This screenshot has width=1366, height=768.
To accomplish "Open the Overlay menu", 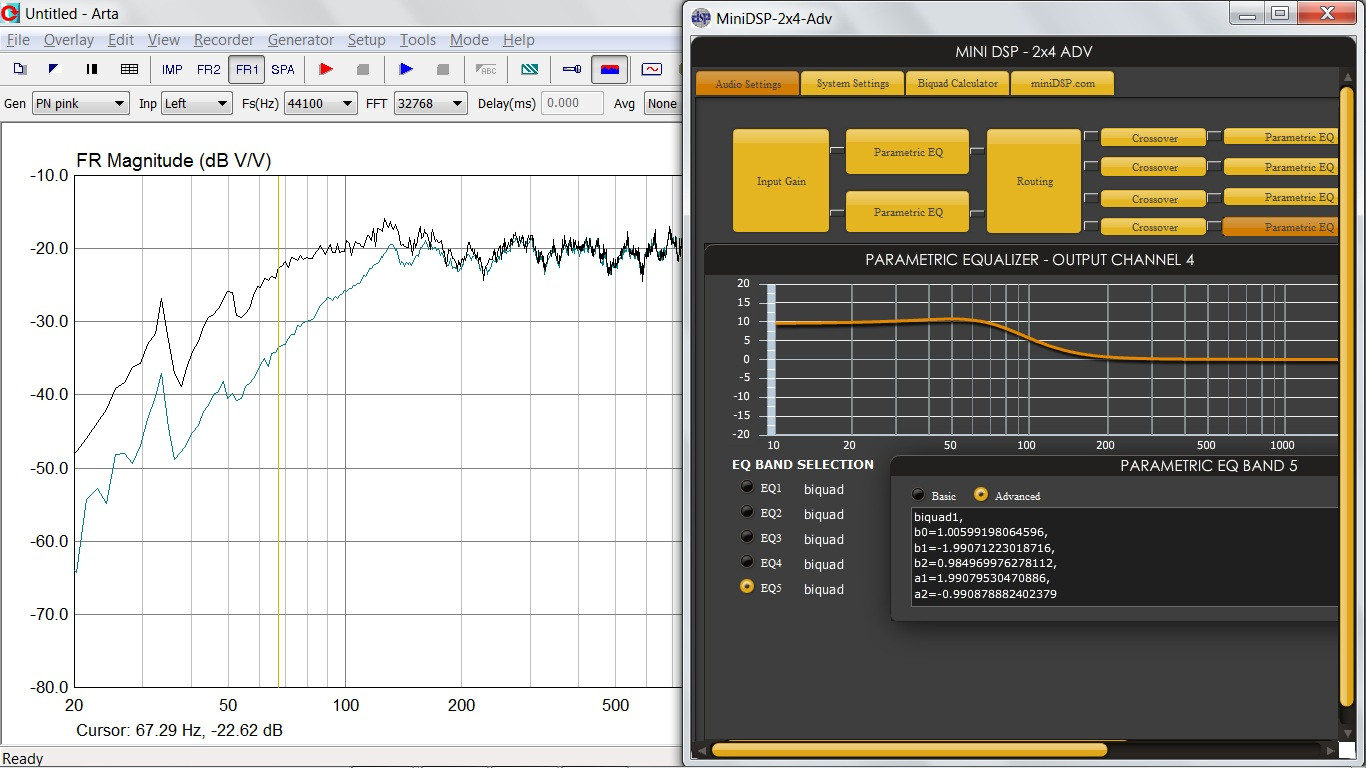I will coord(68,40).
